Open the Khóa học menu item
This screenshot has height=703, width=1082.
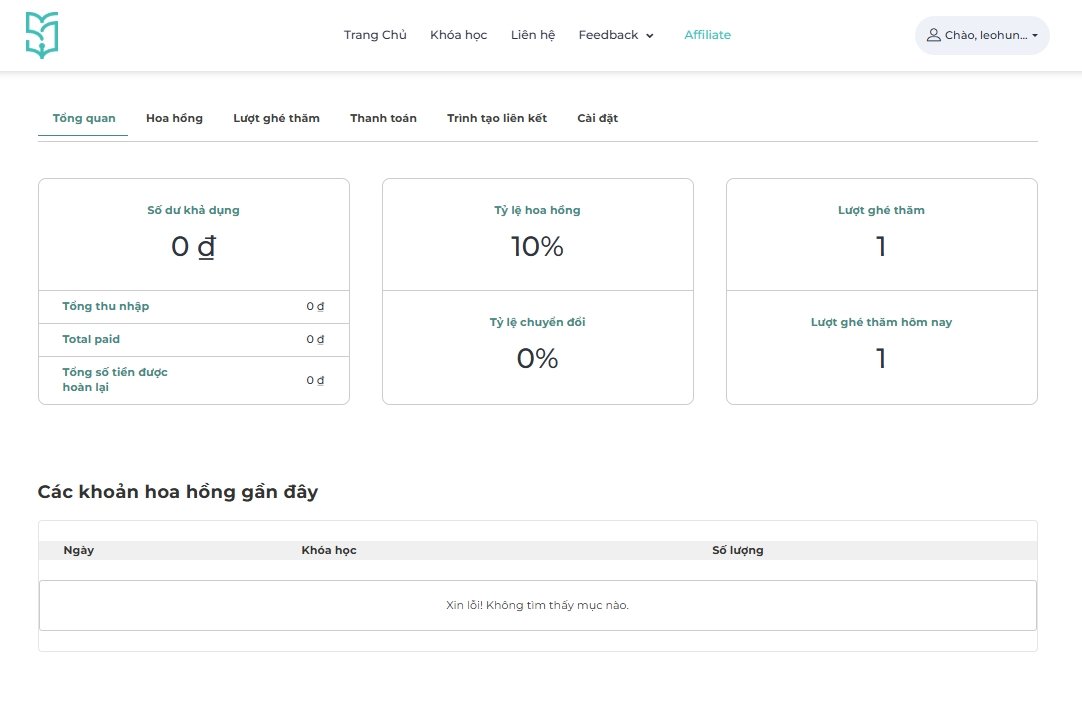click(458, 35)
